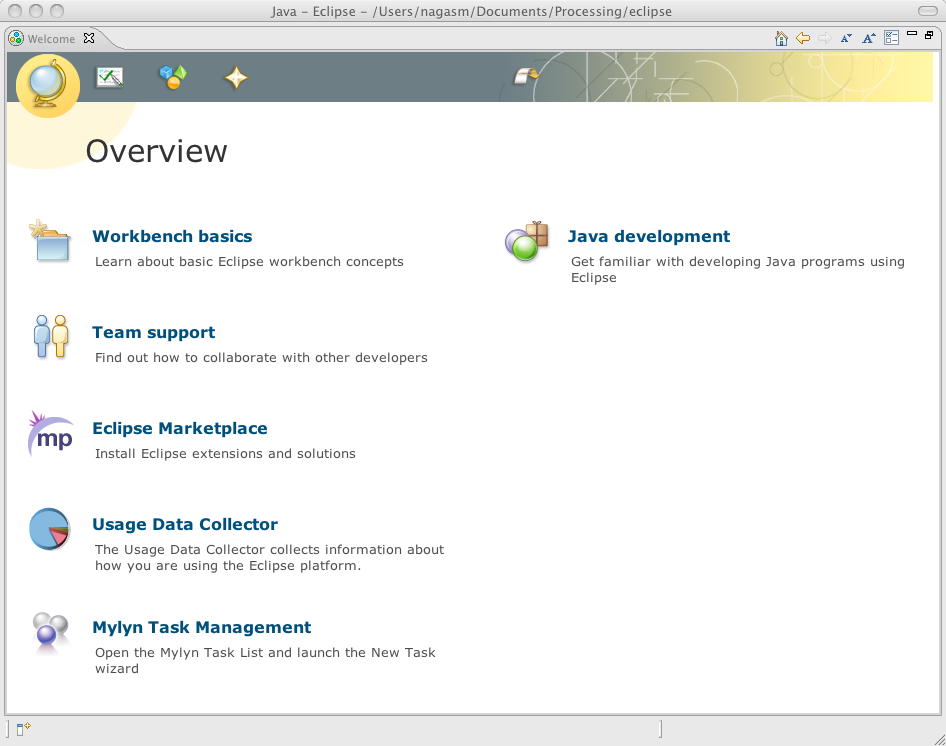Open the Eclipse Marketplace link

click(x=180, y=429)
